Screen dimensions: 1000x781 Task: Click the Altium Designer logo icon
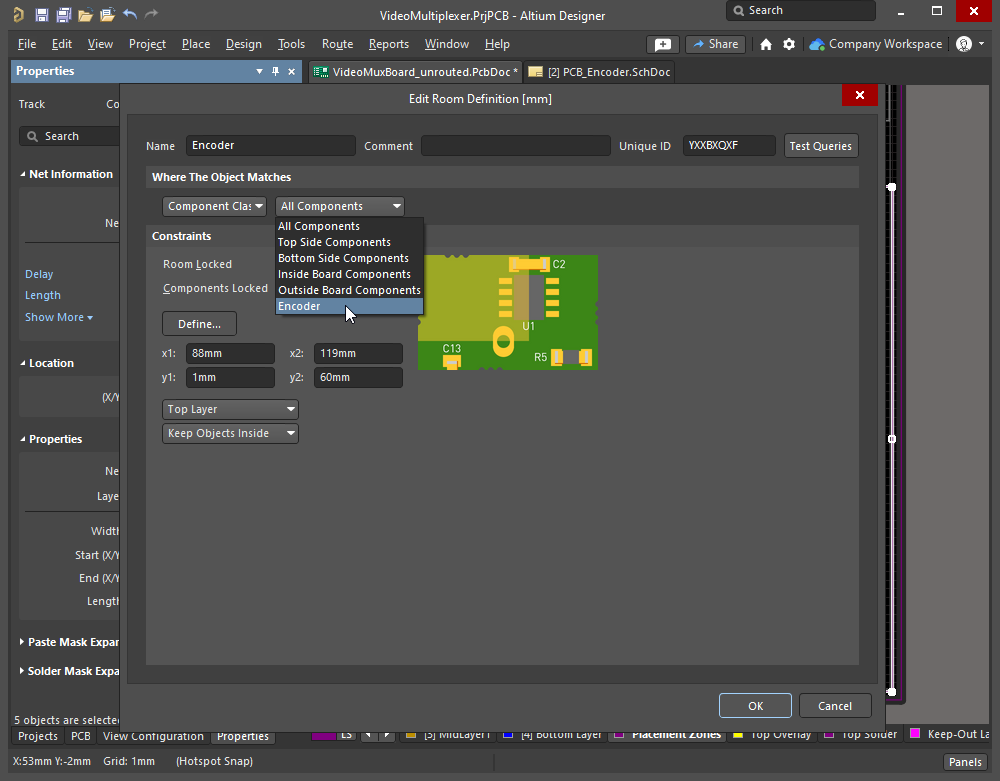tap(18, 15)
